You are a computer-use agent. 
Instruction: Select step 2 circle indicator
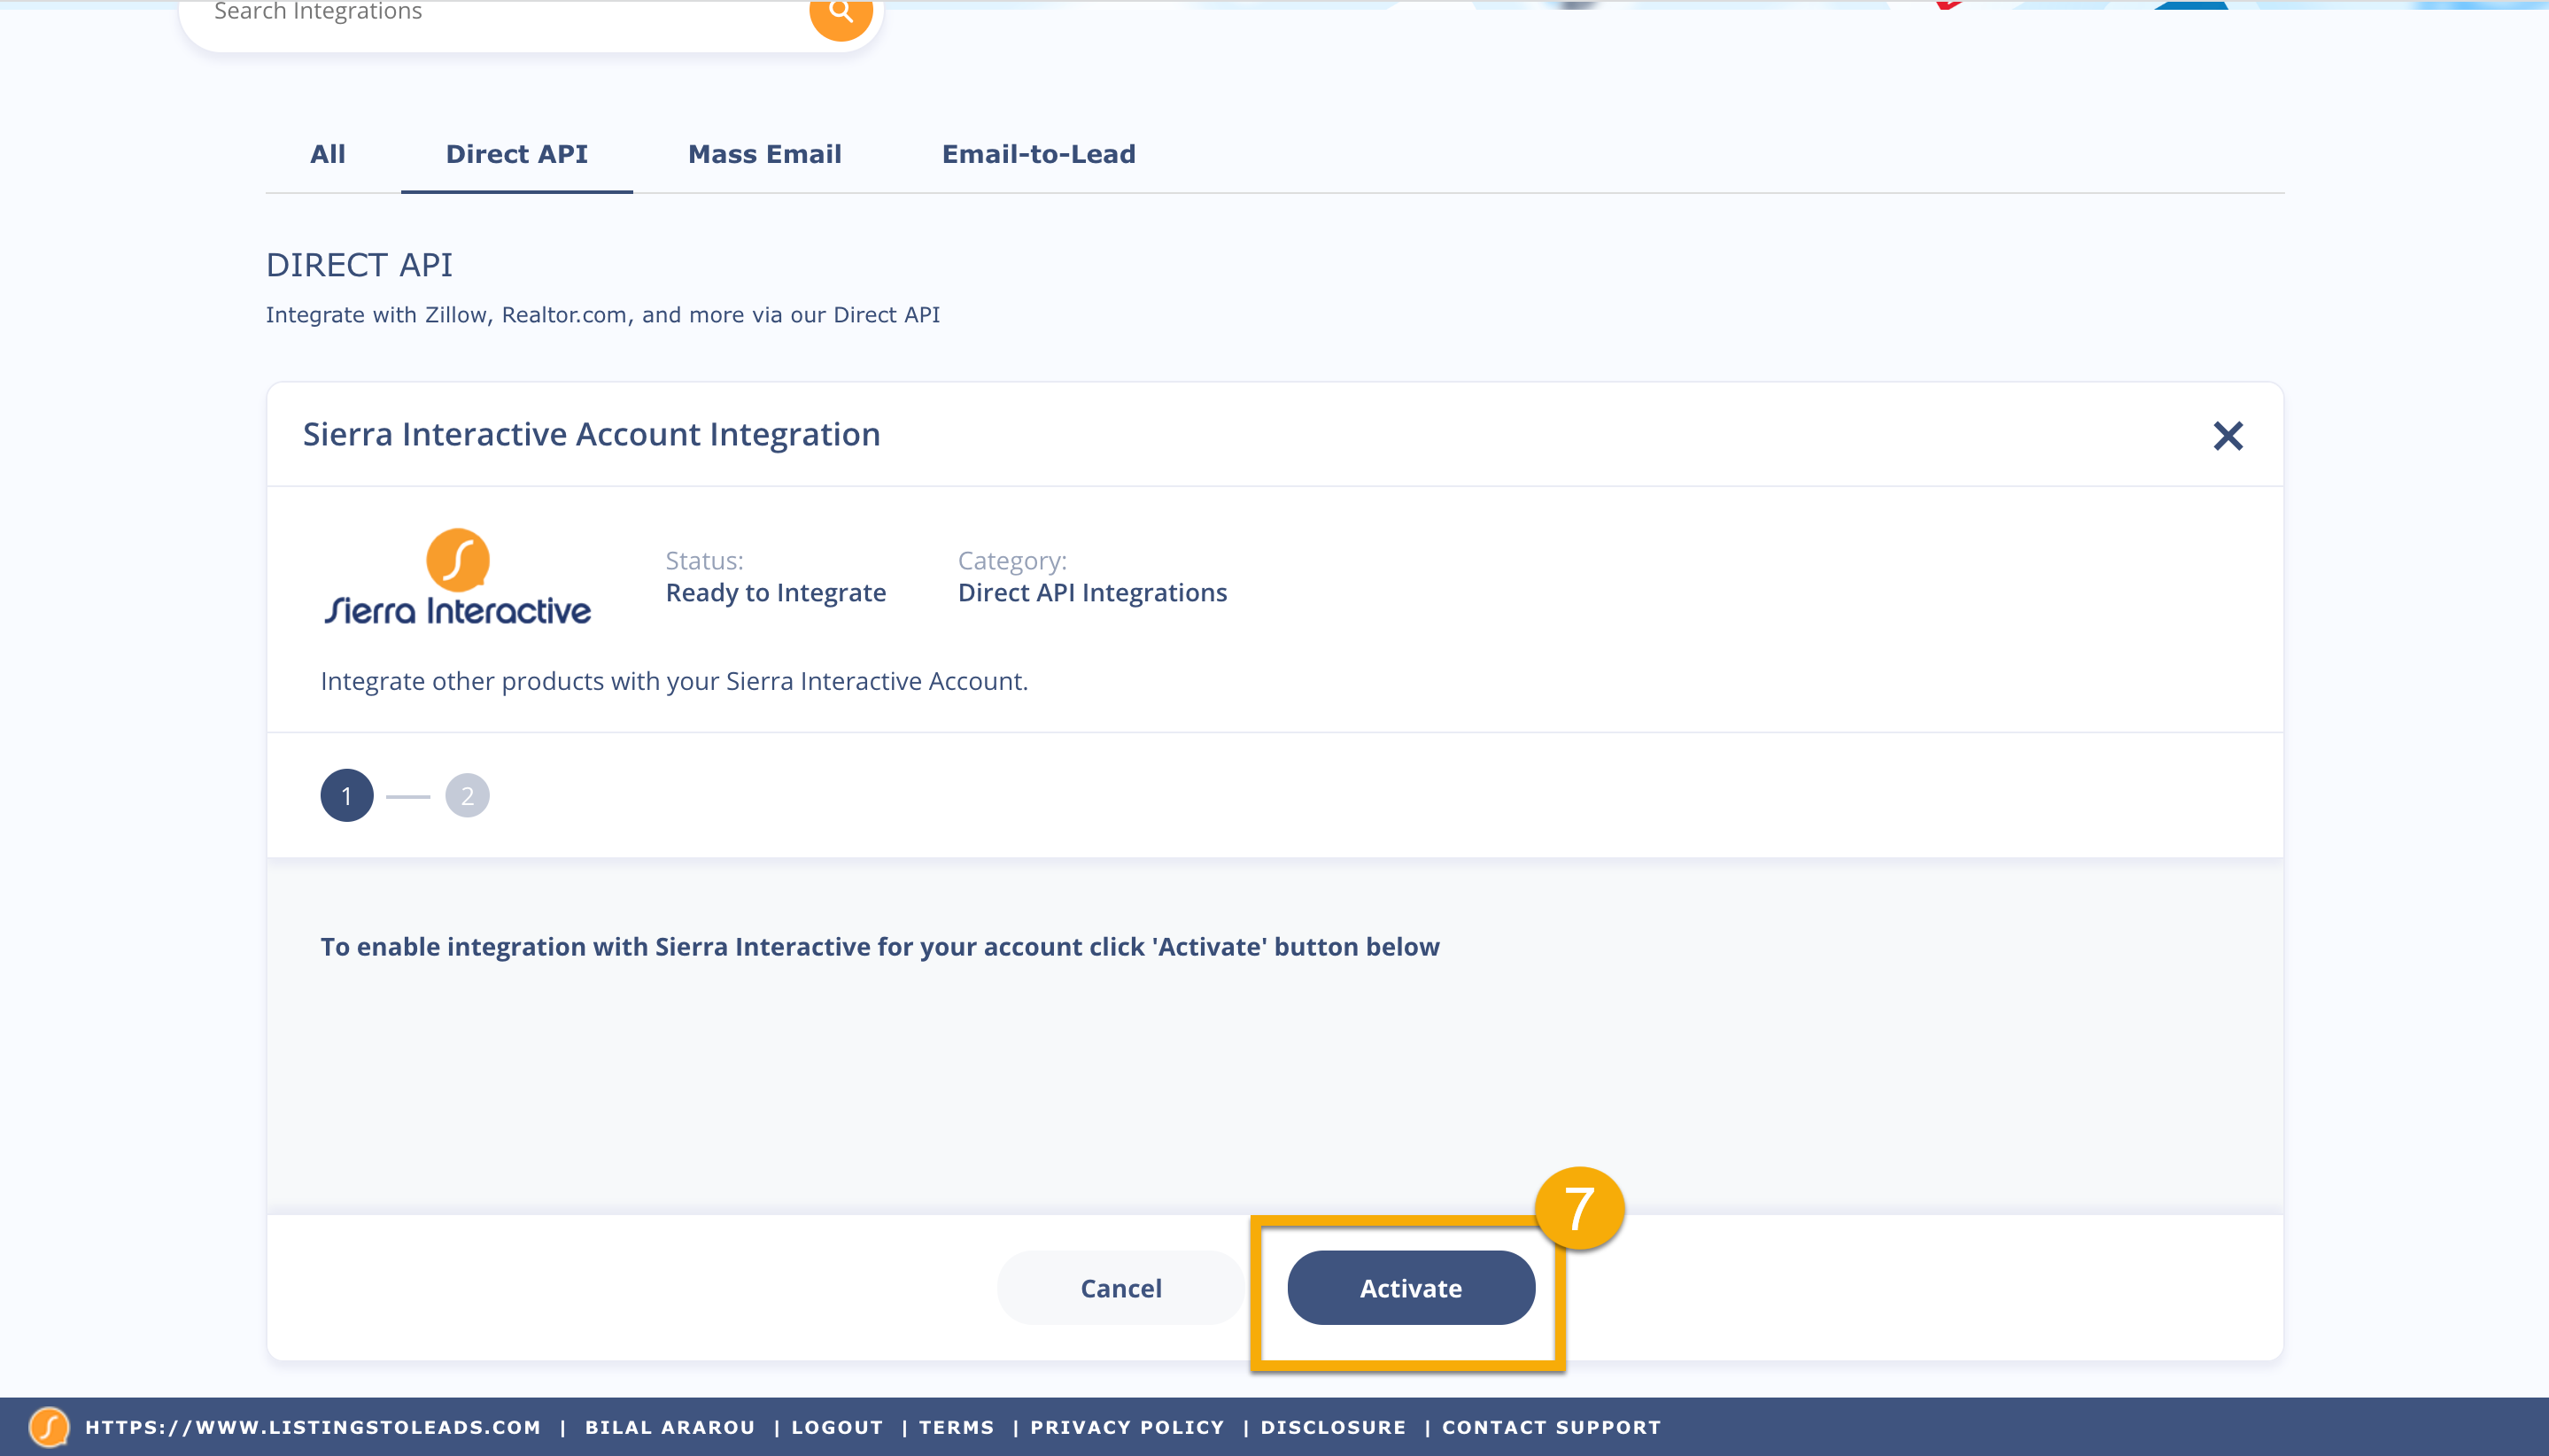pyautogui.click(x=467, y=795)
